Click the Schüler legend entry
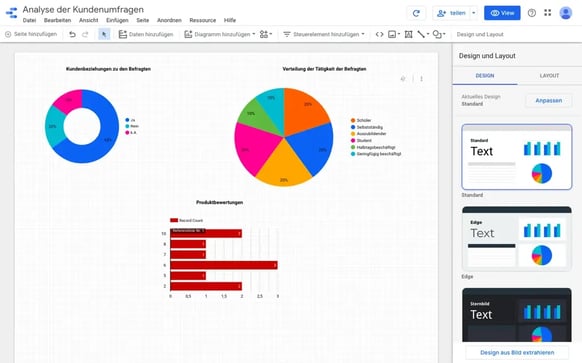The width and height of the screenshot is (582, 363). [x=360, y=120]
